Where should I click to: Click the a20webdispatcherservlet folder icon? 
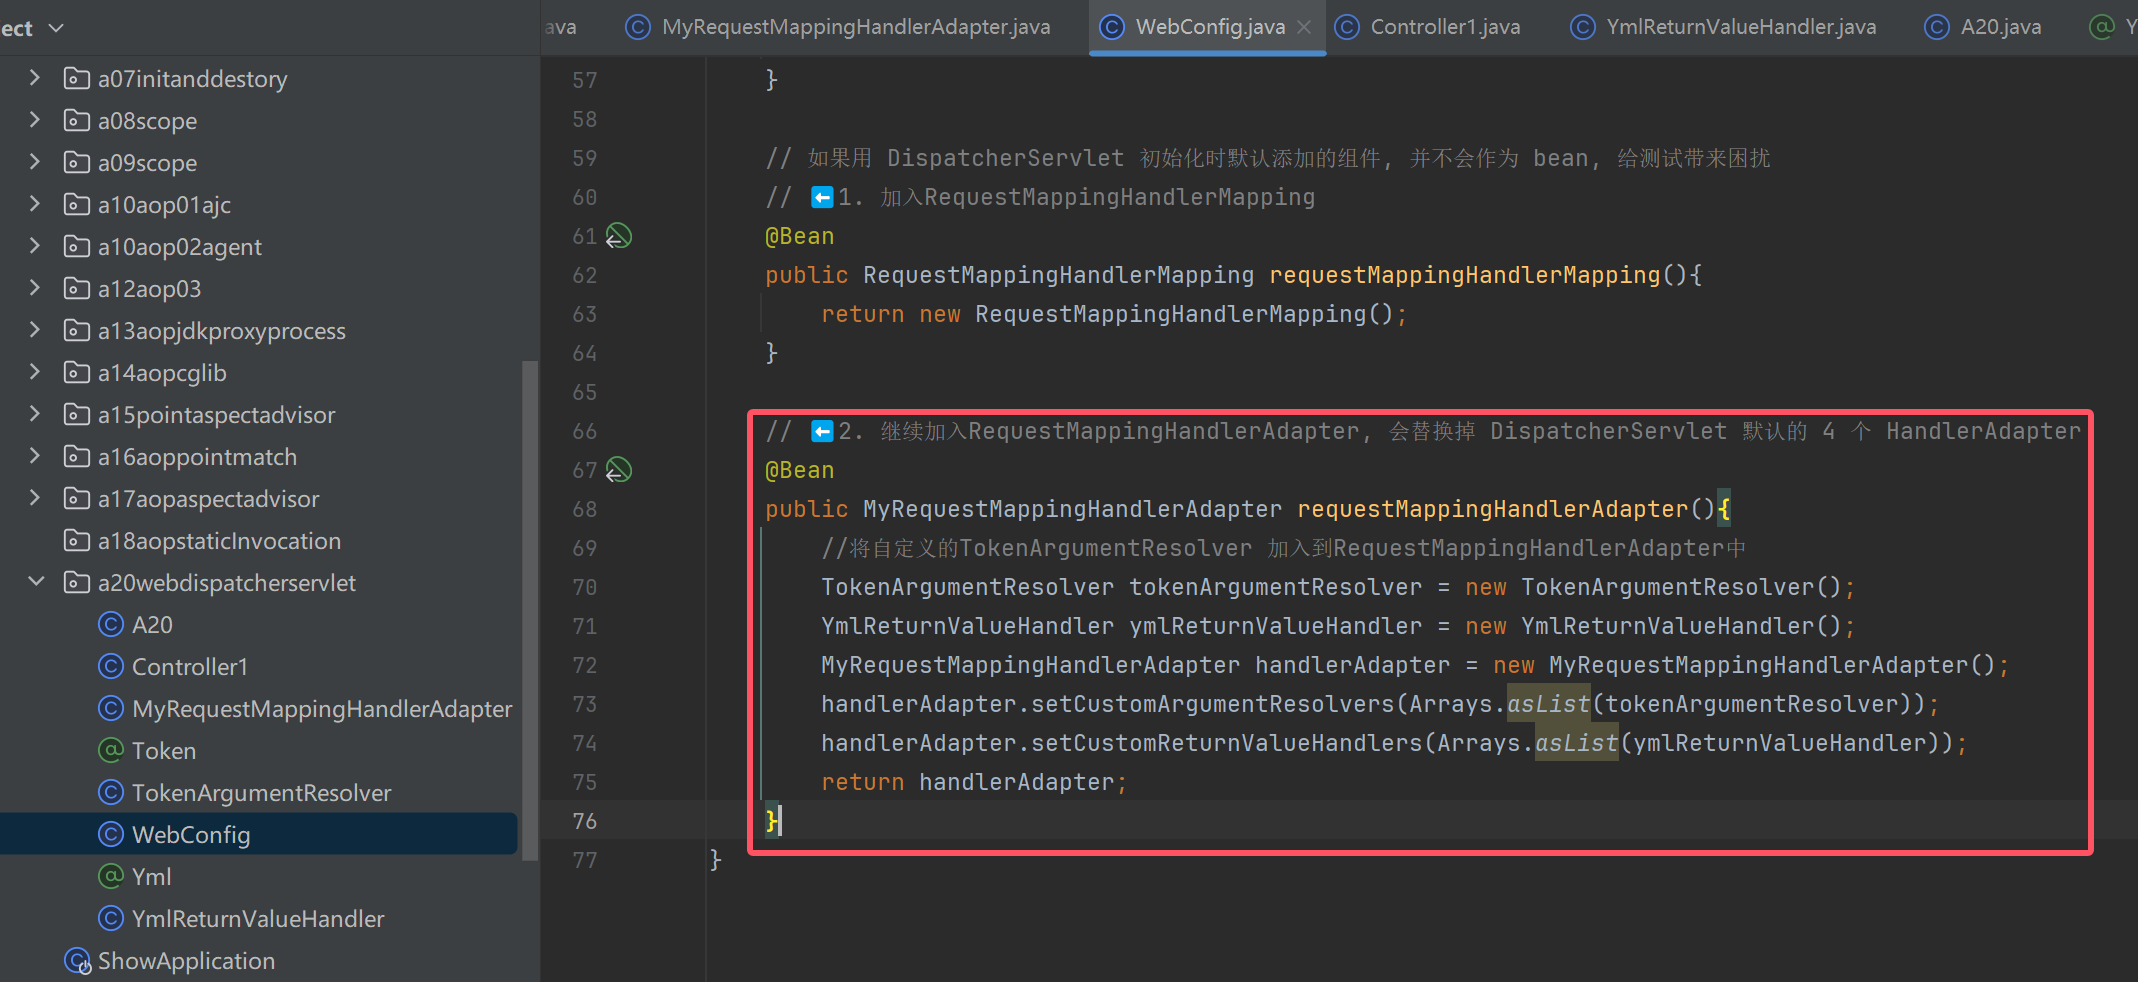click(77, 582)
